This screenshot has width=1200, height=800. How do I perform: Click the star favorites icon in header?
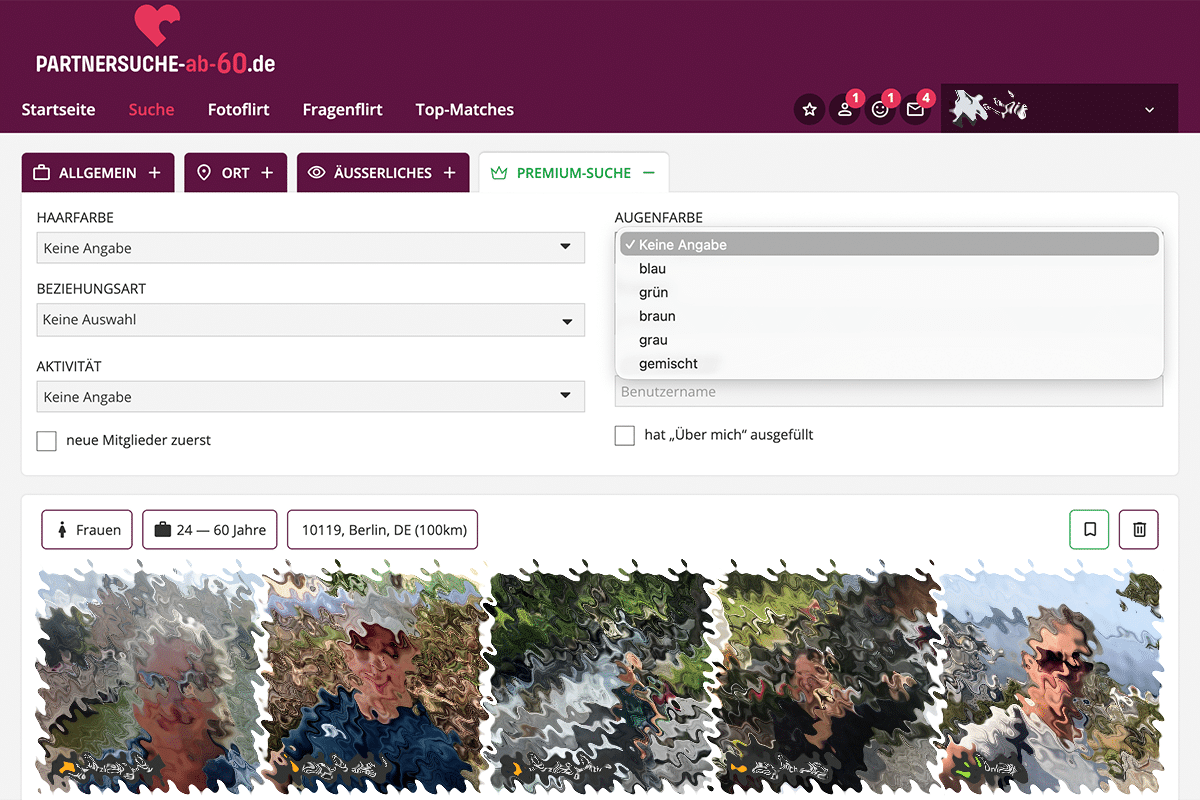(x=810, y=110)
